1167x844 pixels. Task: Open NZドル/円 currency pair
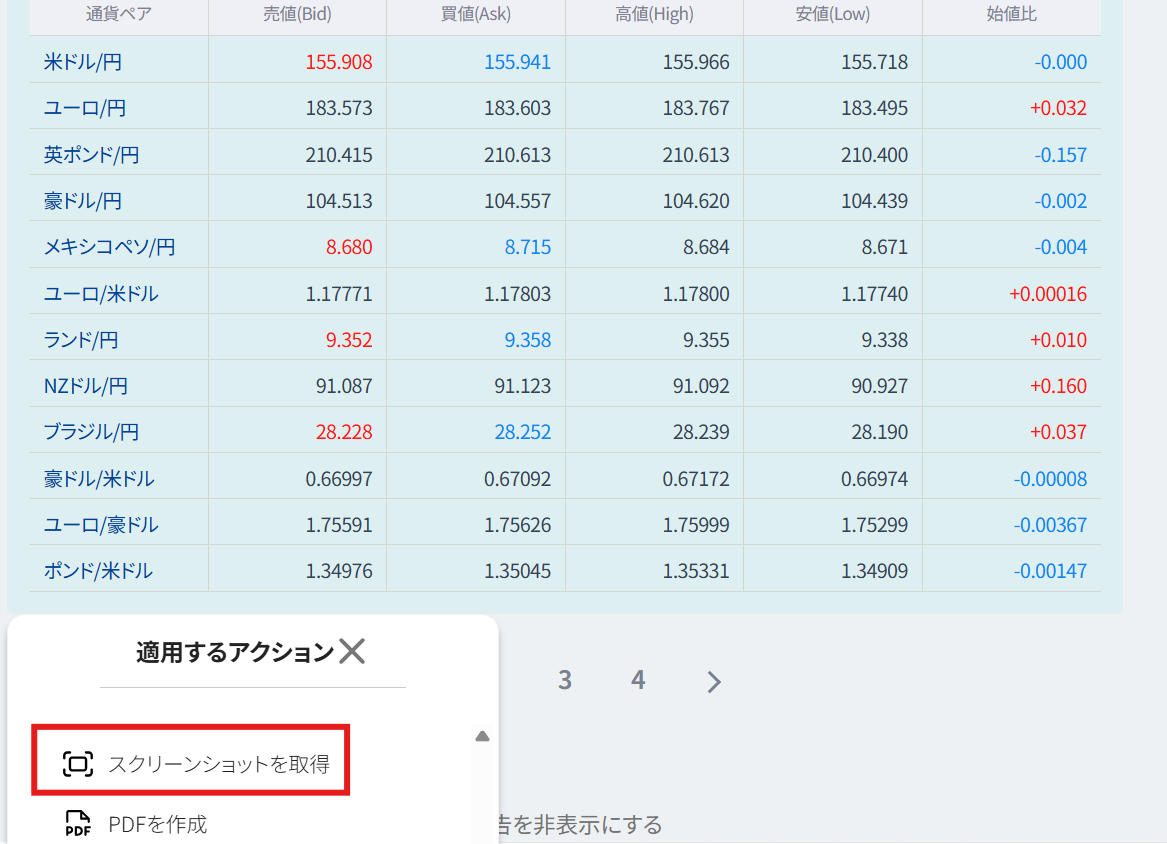coord(86,386)
